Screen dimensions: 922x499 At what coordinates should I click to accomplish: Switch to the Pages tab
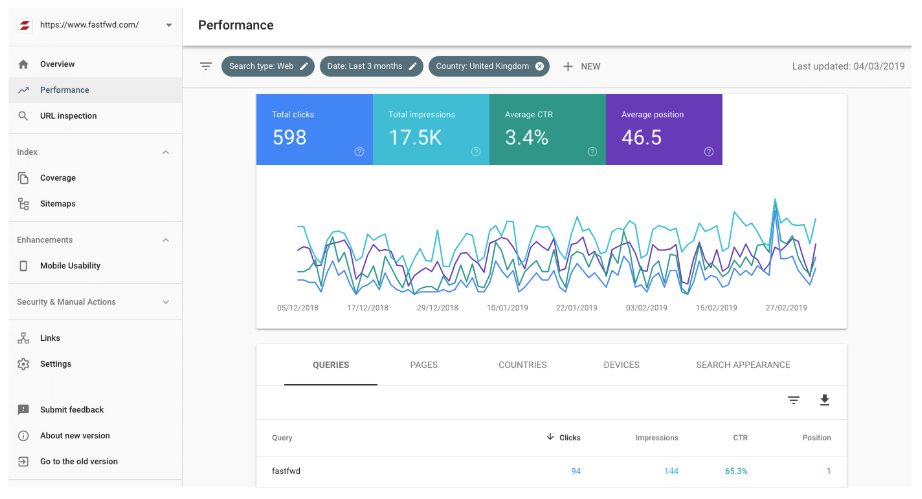click(x=423, y=365)
